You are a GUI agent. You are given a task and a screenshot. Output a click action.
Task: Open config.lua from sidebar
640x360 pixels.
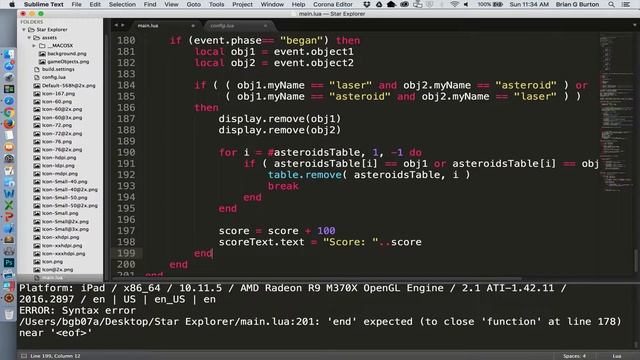pos(53,78)
